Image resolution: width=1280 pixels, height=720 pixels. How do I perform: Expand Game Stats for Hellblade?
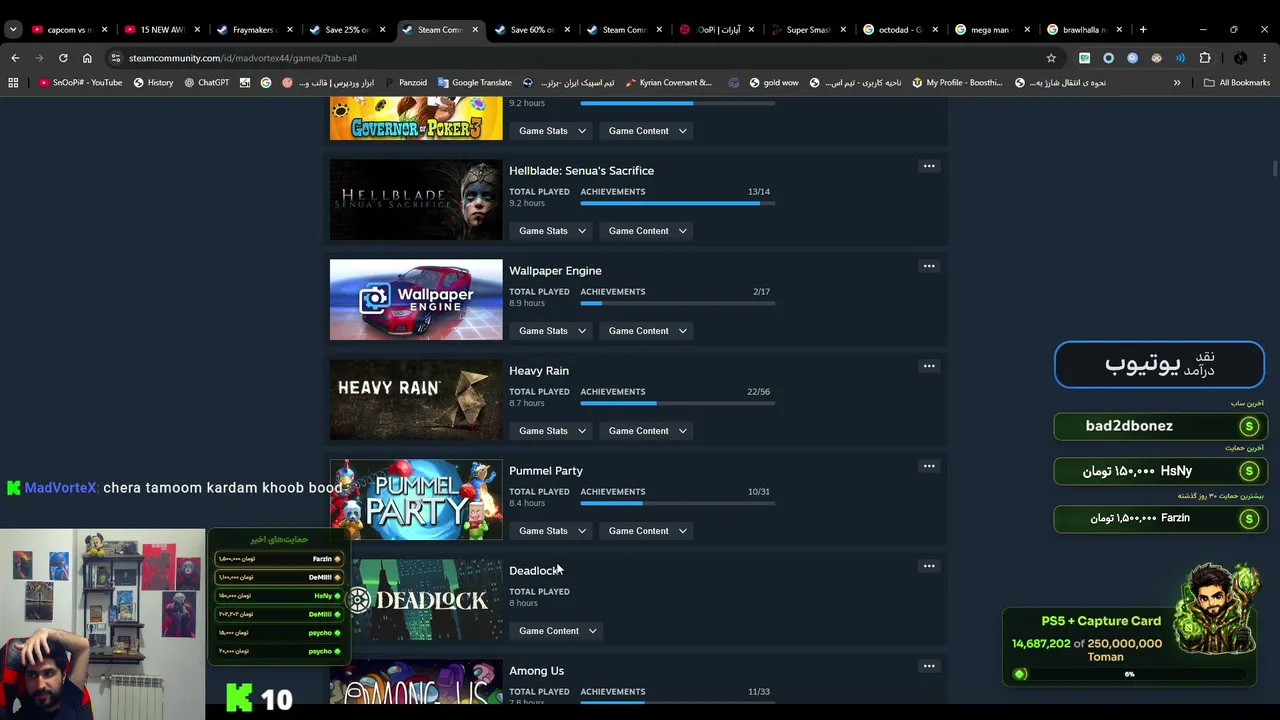pos(552,231)
